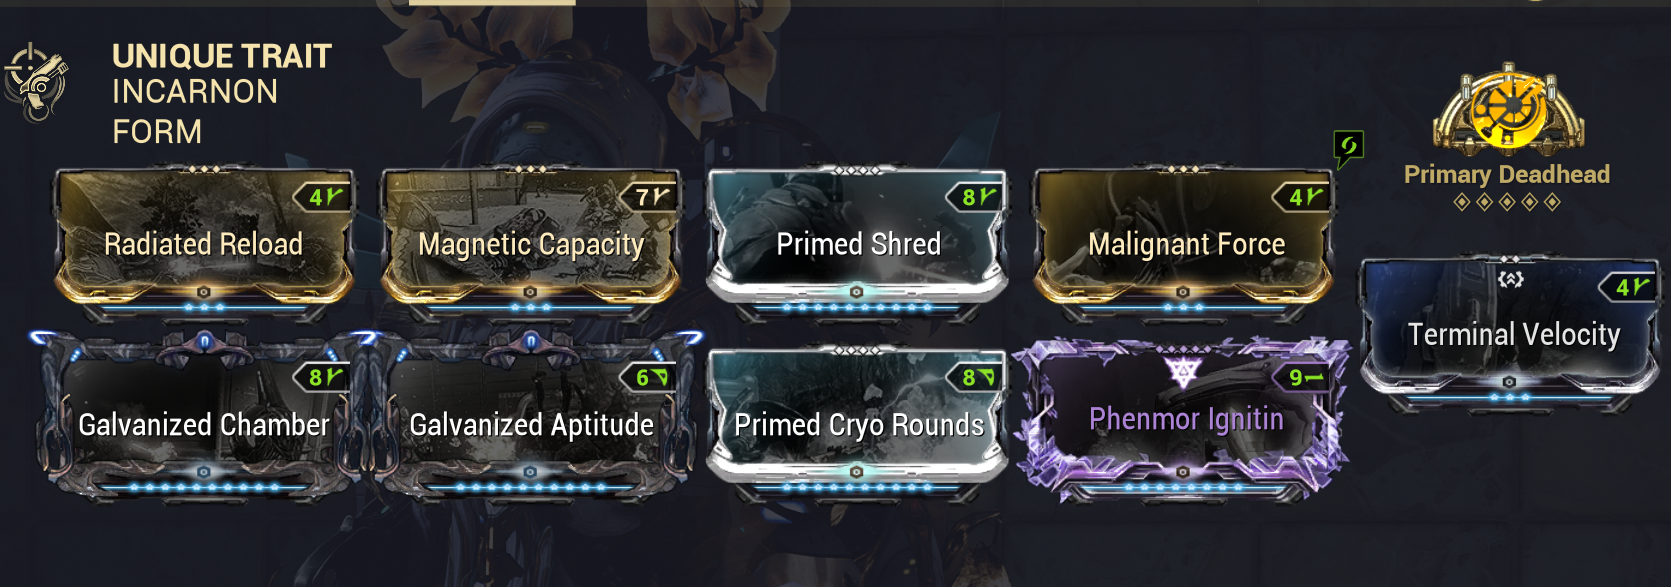
Task: Select the Radiated Reload mod card
Action: tap(204, 243)
